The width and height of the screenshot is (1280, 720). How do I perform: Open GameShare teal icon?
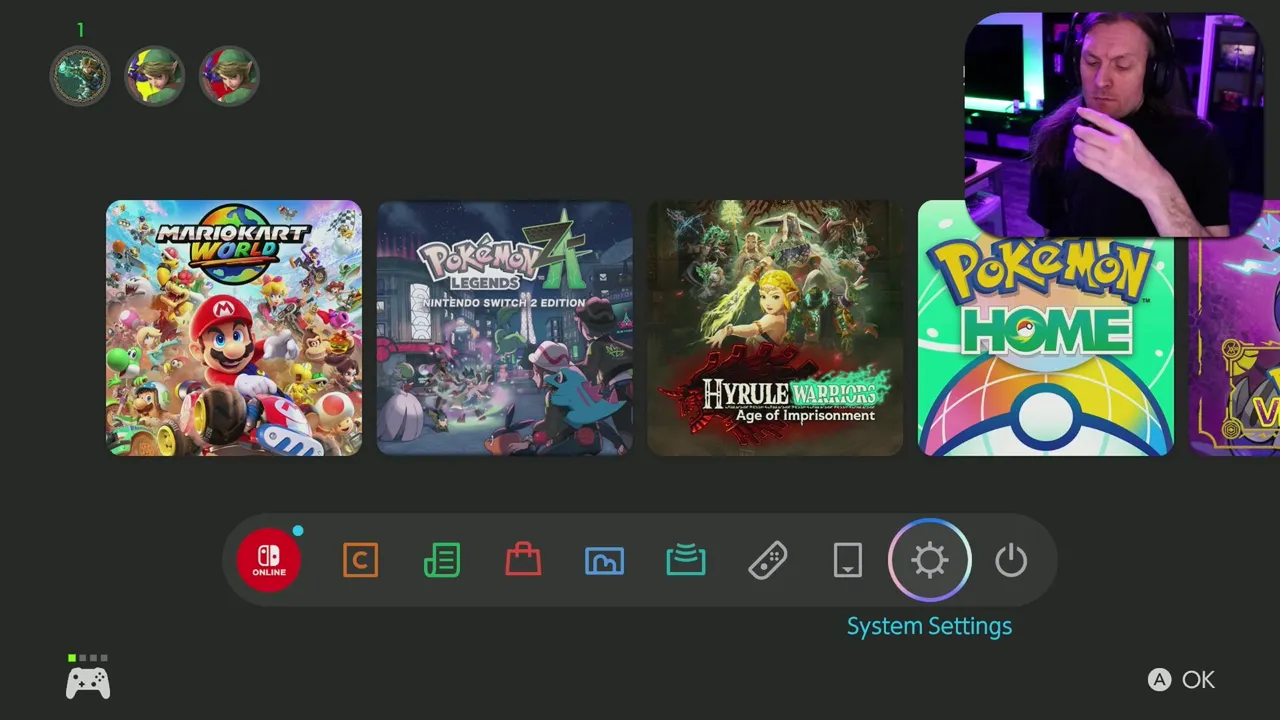[686, 560]
